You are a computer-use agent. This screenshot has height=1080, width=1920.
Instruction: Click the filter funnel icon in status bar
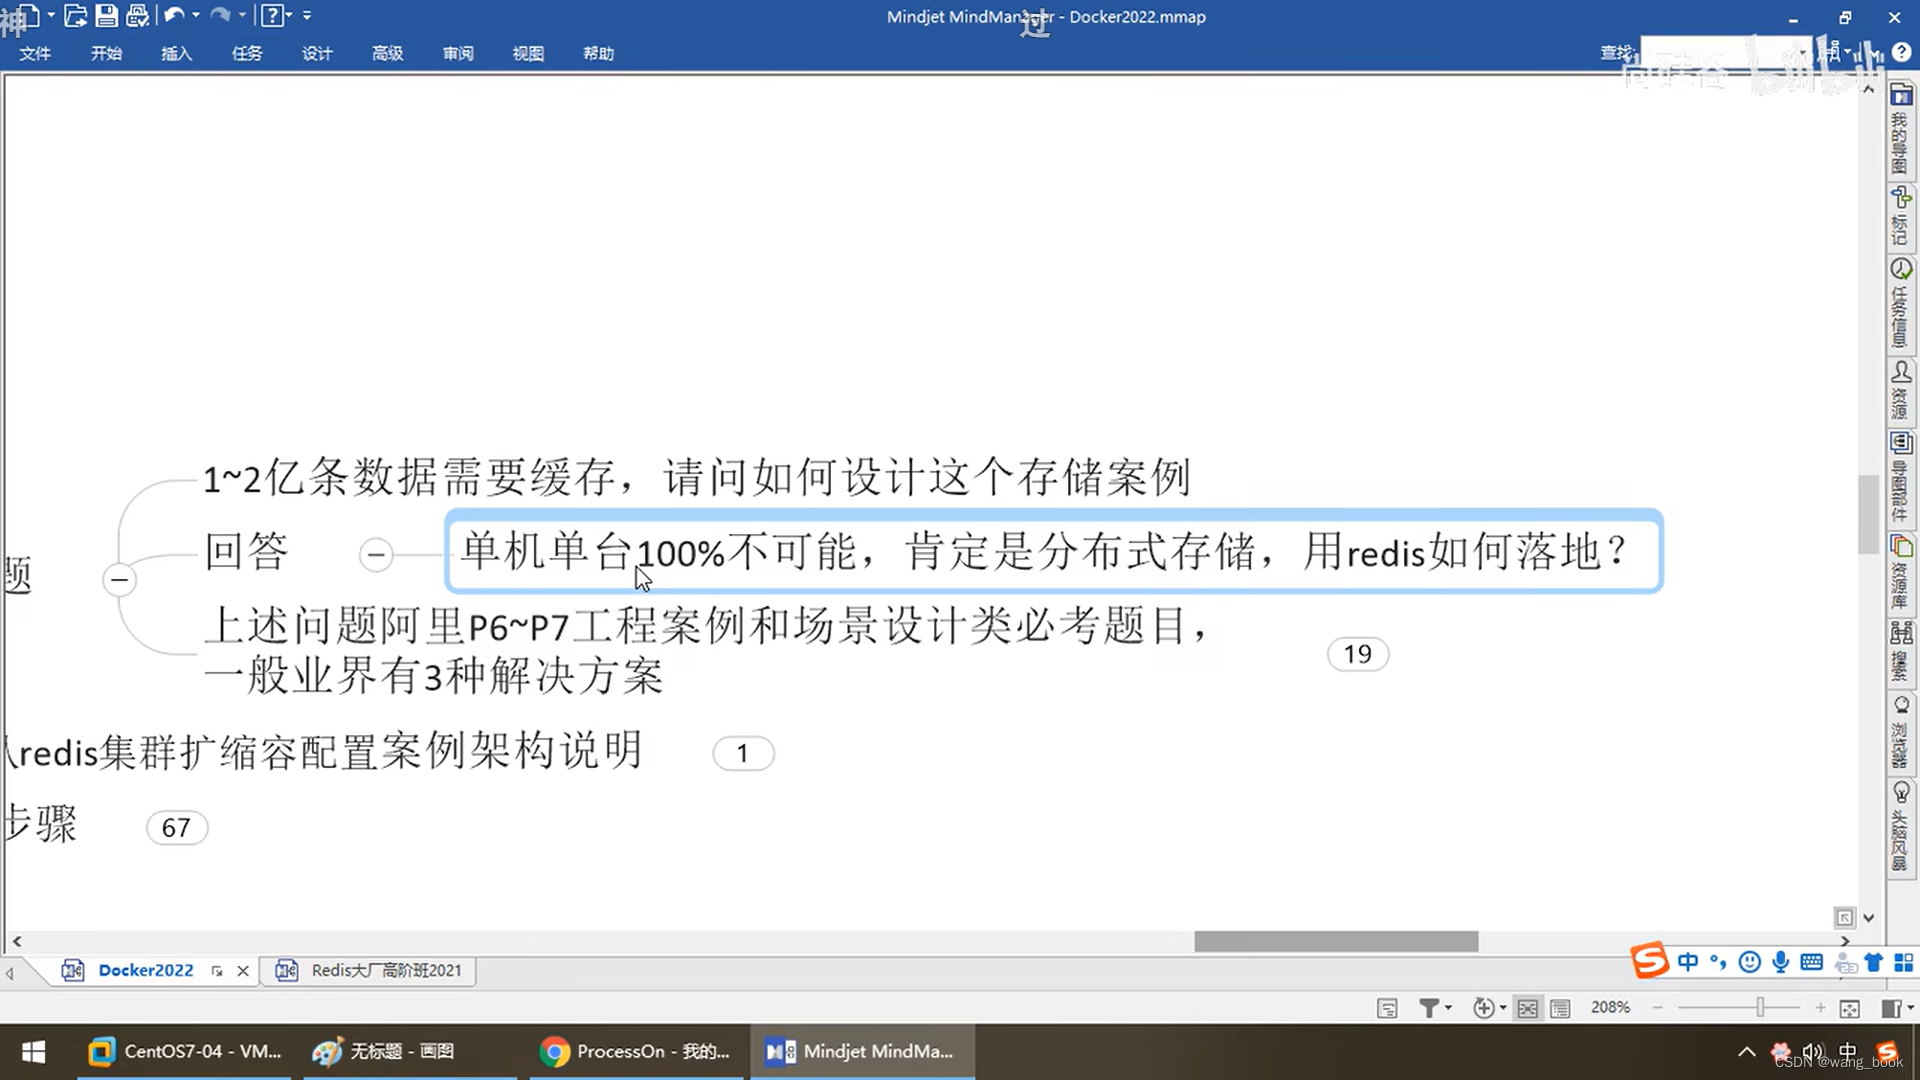(x=1429, y=1008)
